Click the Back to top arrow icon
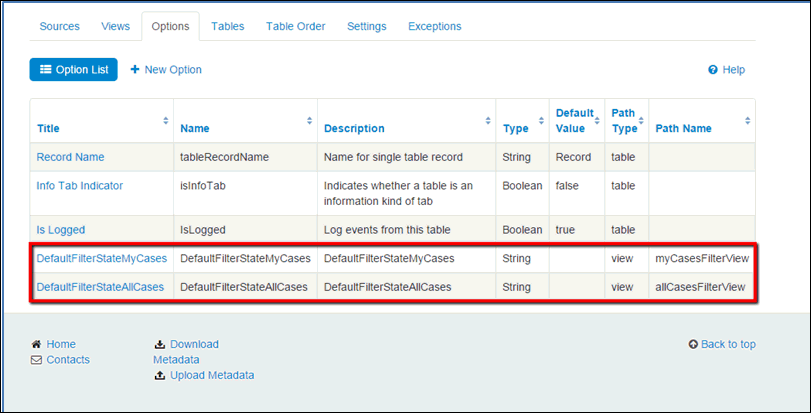The image size is (811, 413). [x=693, y=344]
